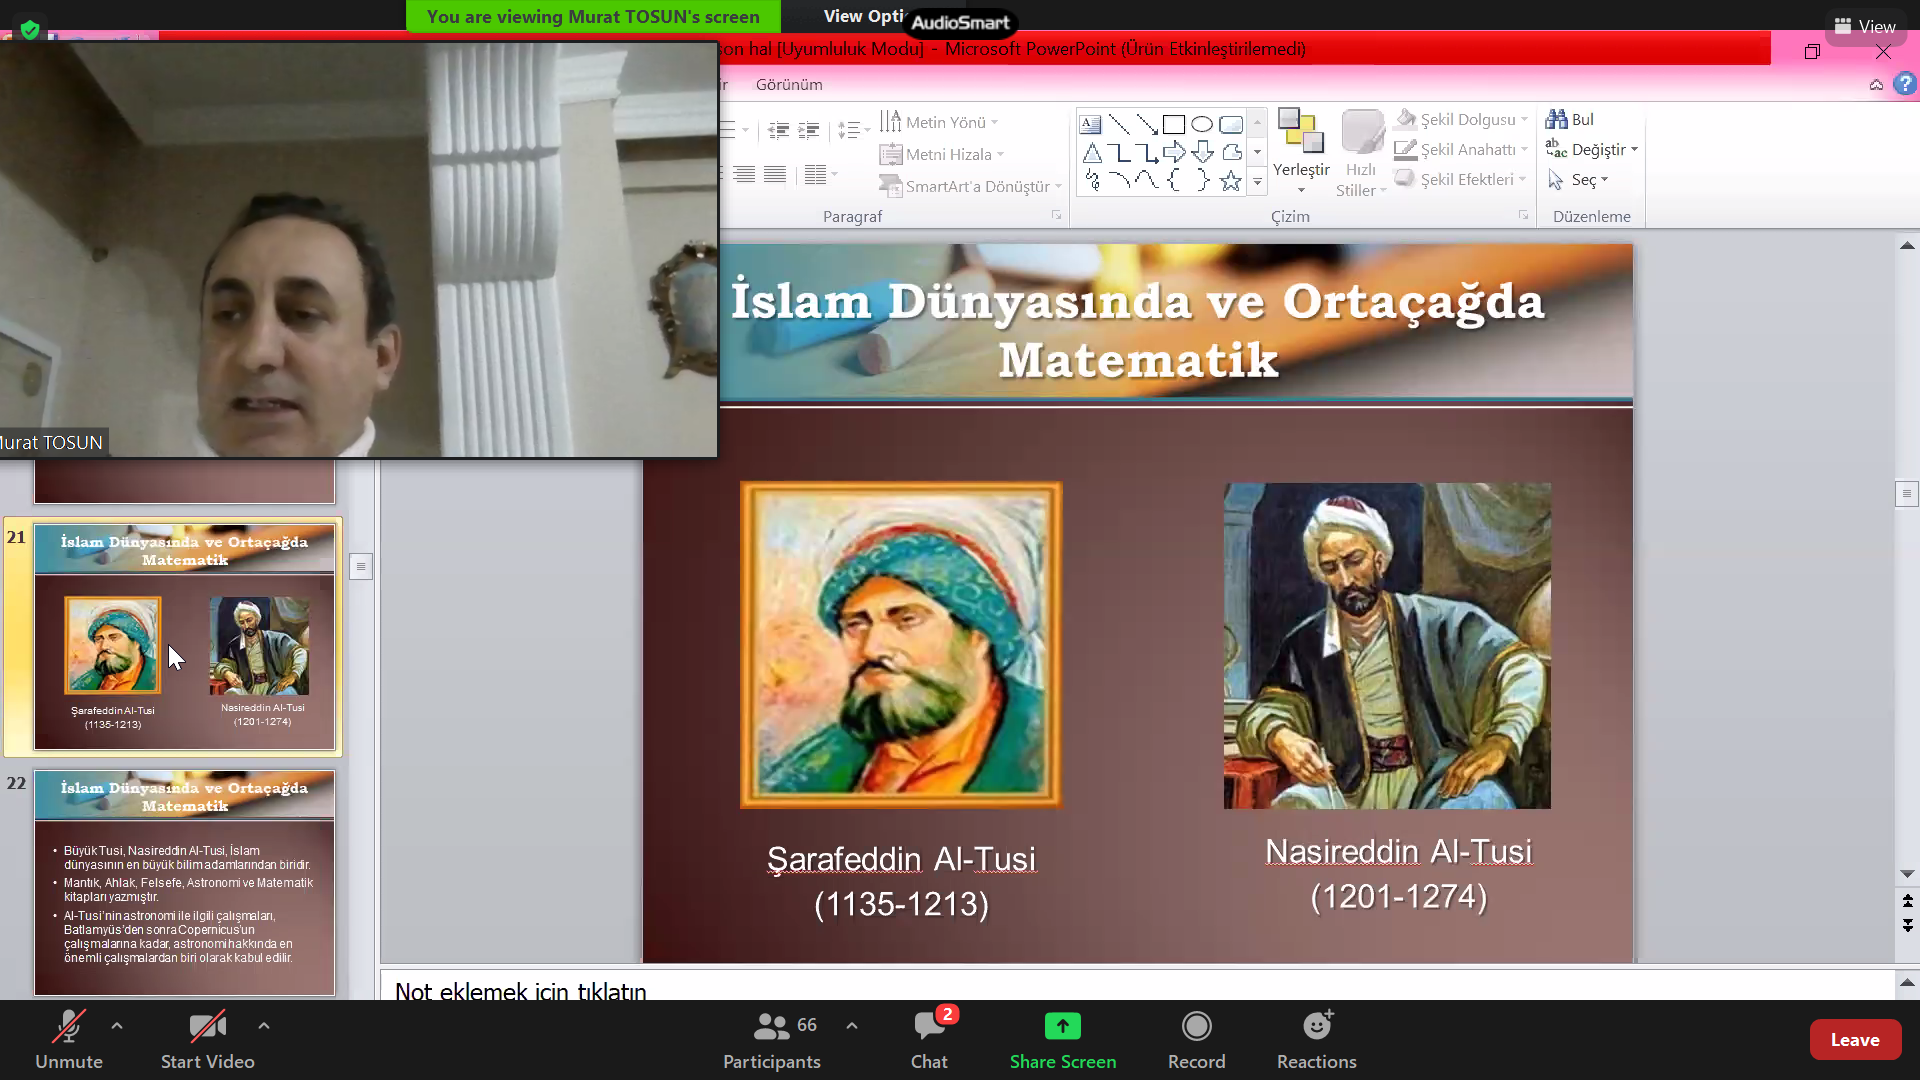Open the Participants panel showing 66
The image size is (1920, 1080).
pyautogui.click(x=772, y=1040)
